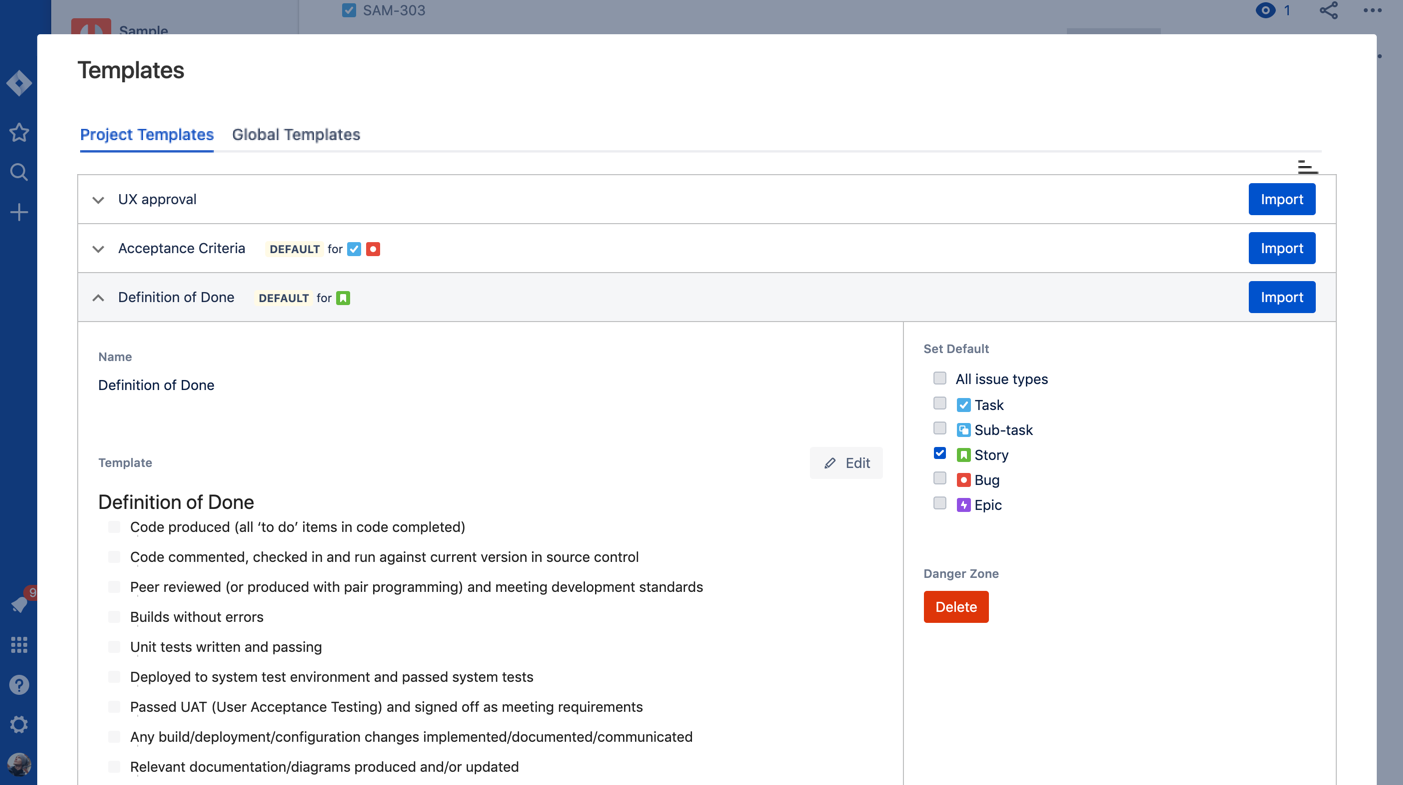Click the share icon at top

click(1328, 10)
